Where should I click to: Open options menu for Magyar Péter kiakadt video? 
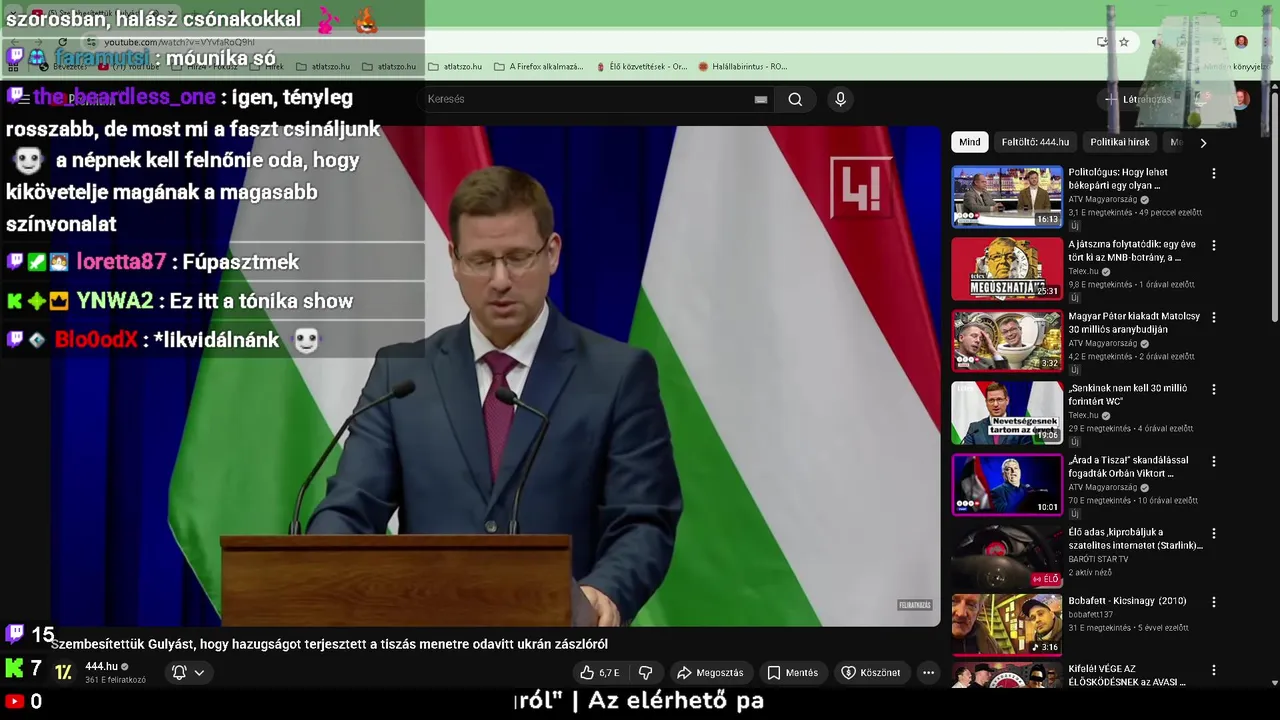(1214, 317)
